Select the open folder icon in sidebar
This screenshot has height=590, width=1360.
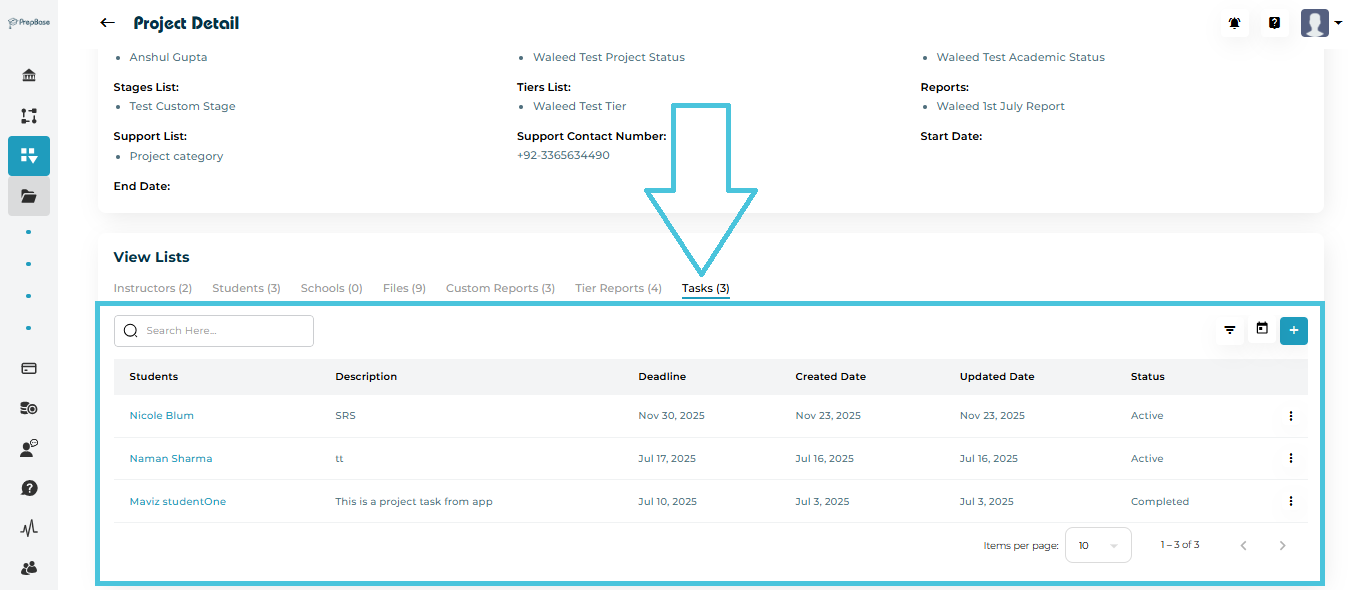[29, 196]
